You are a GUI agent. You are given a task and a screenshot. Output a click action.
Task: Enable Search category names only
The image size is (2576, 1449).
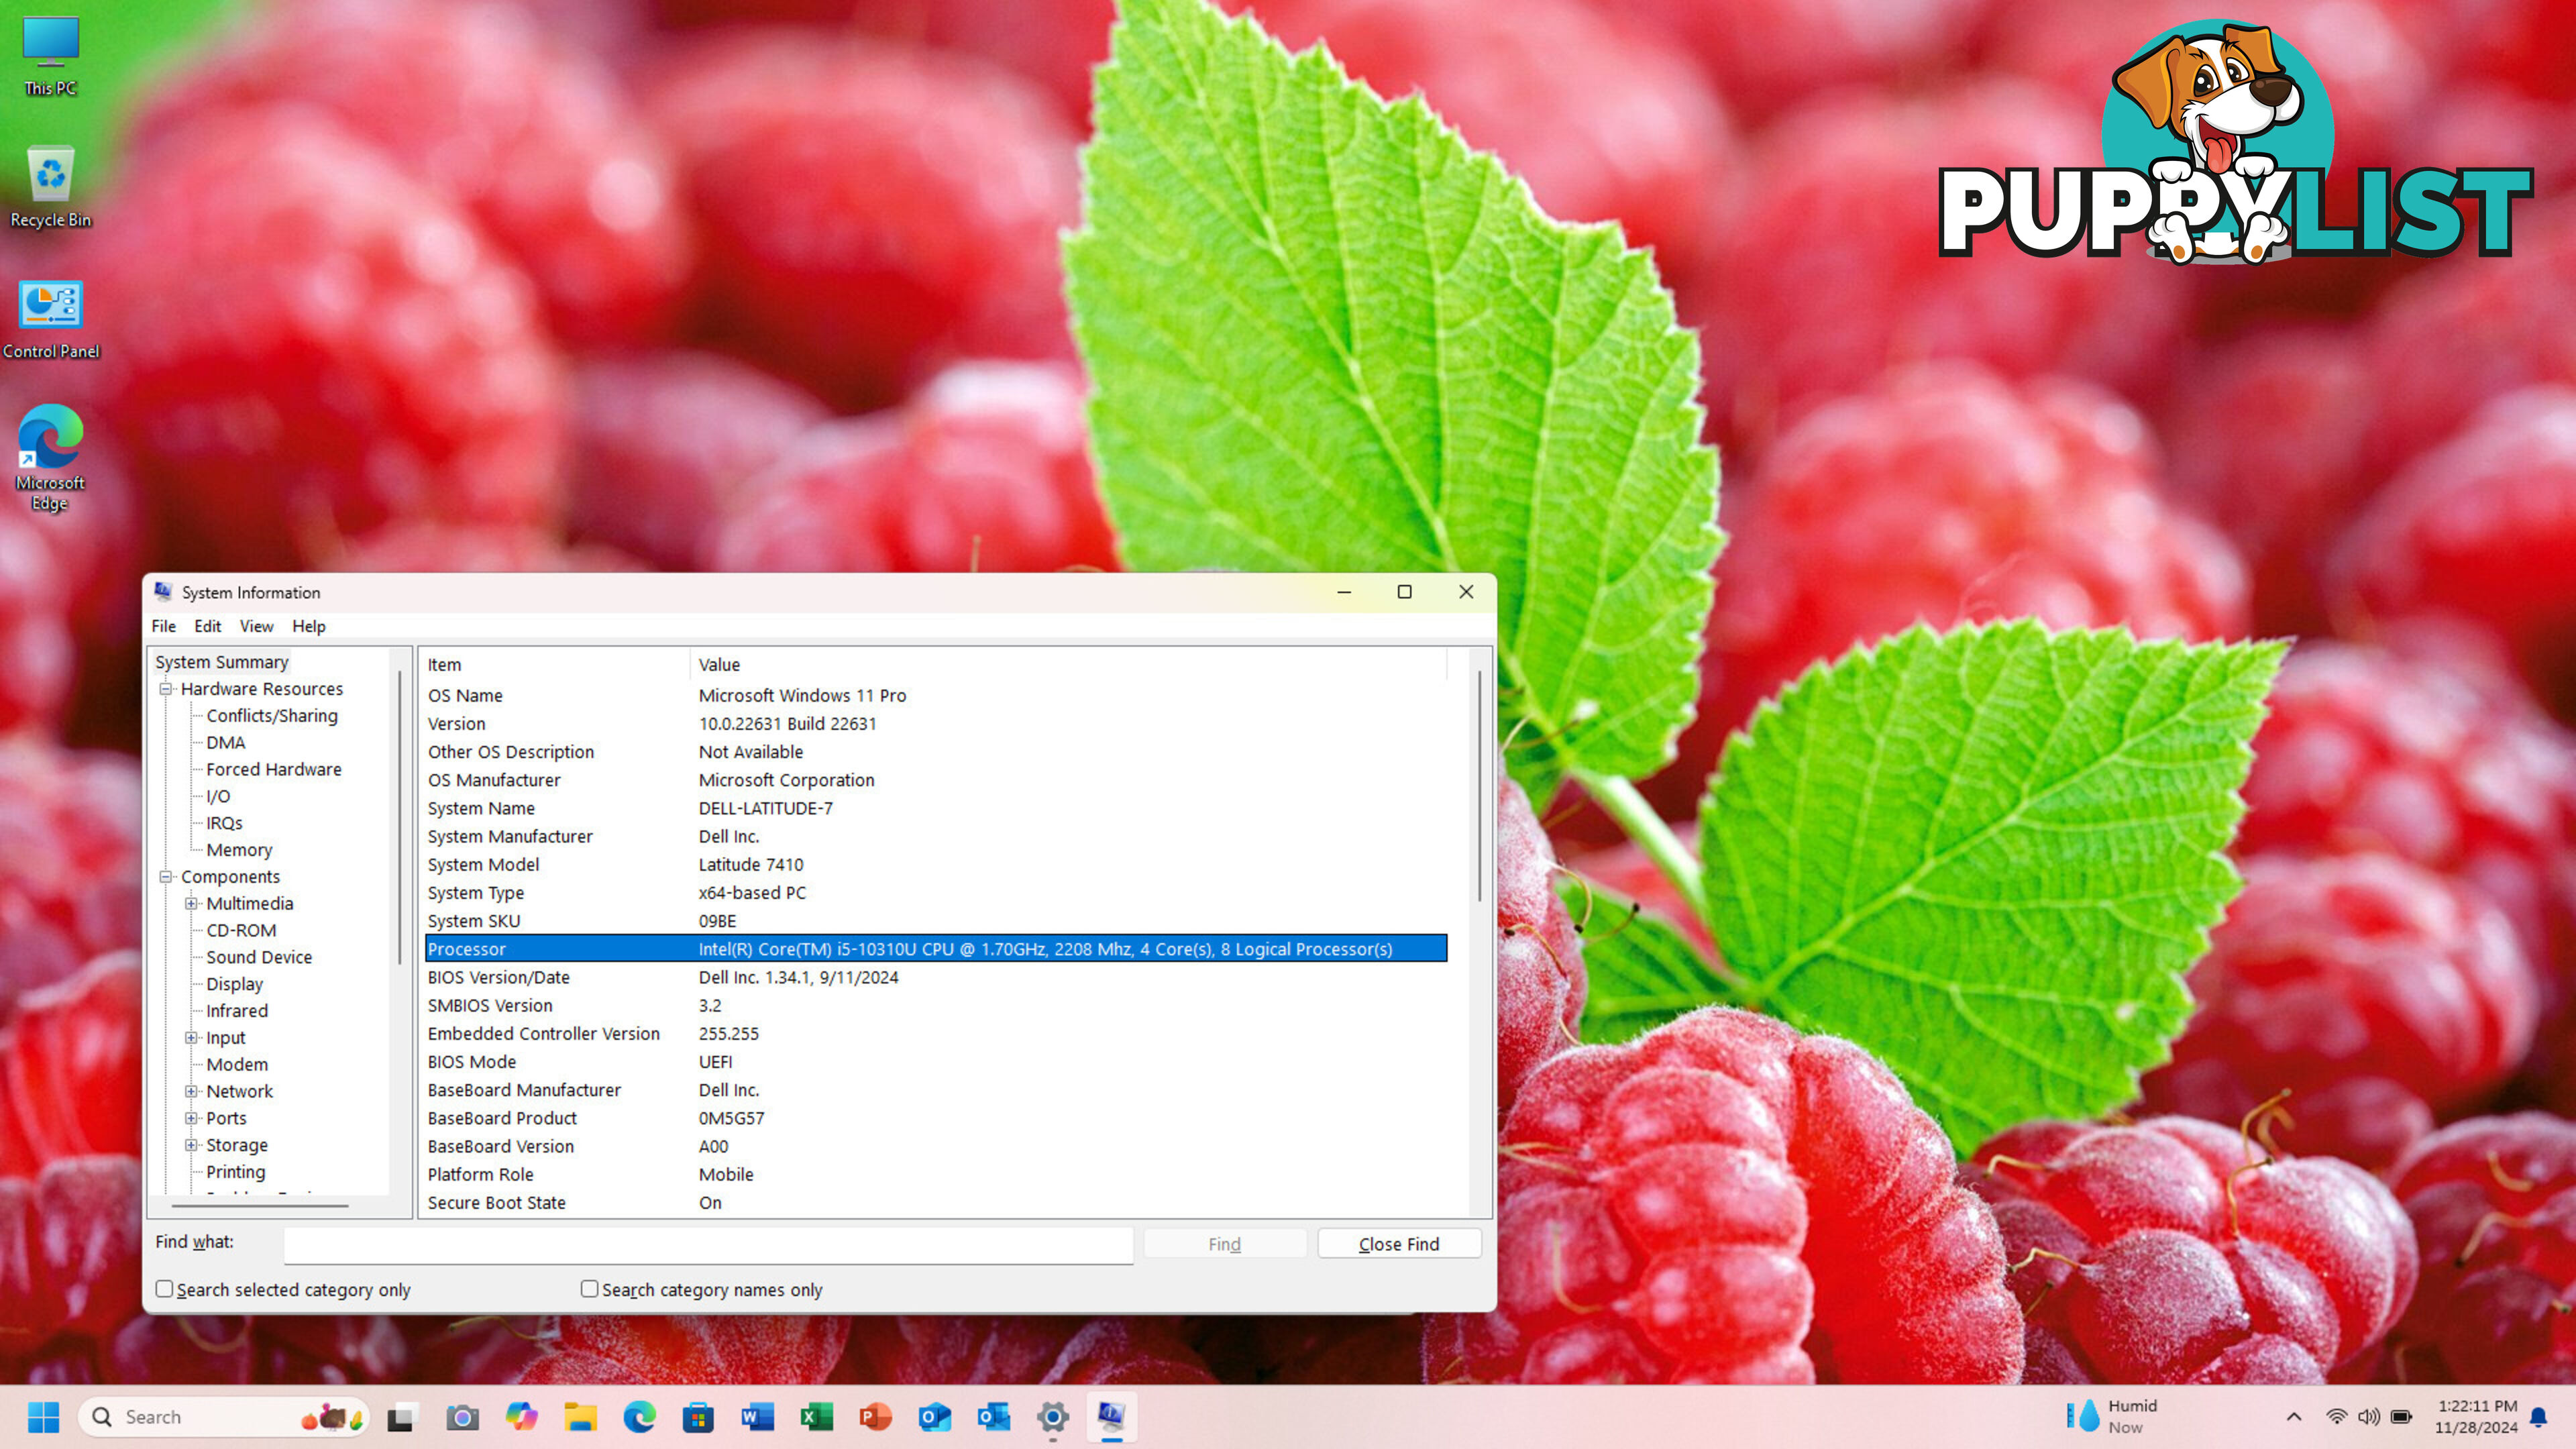(590, 1289)
